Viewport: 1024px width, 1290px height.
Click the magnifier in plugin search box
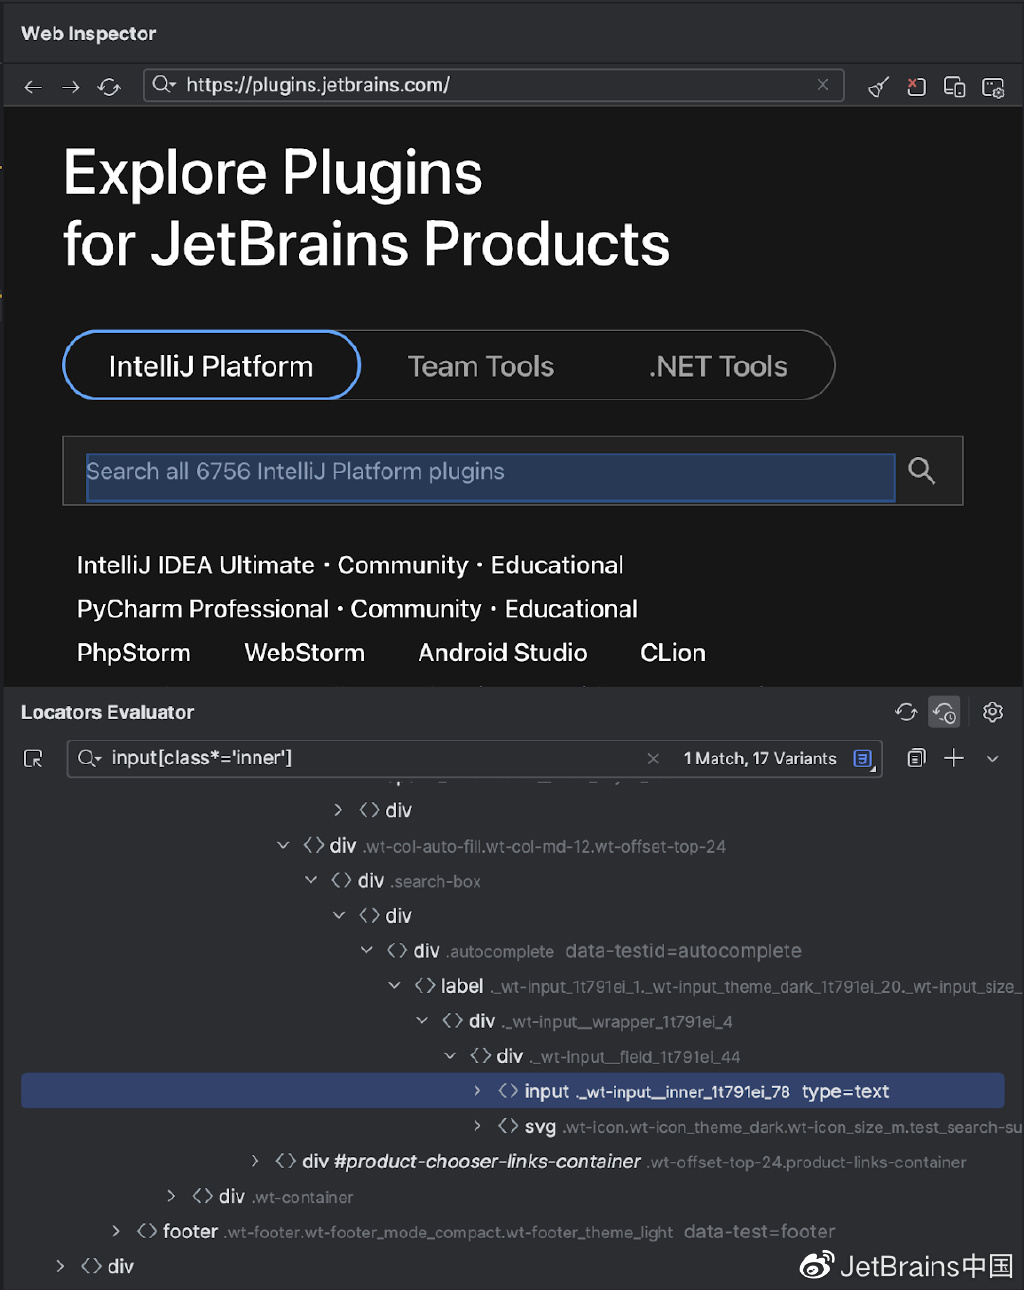(921, 470)
